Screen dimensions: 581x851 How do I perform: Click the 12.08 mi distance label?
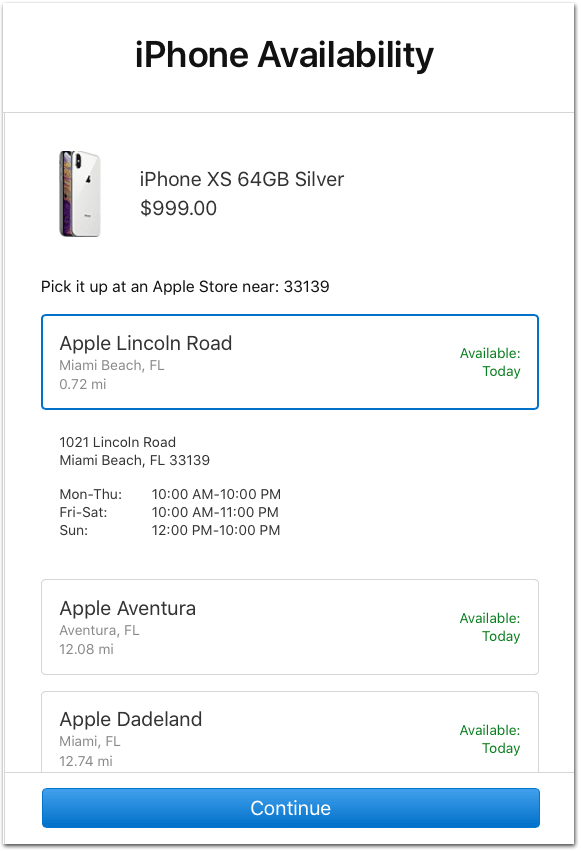[86, 649]
